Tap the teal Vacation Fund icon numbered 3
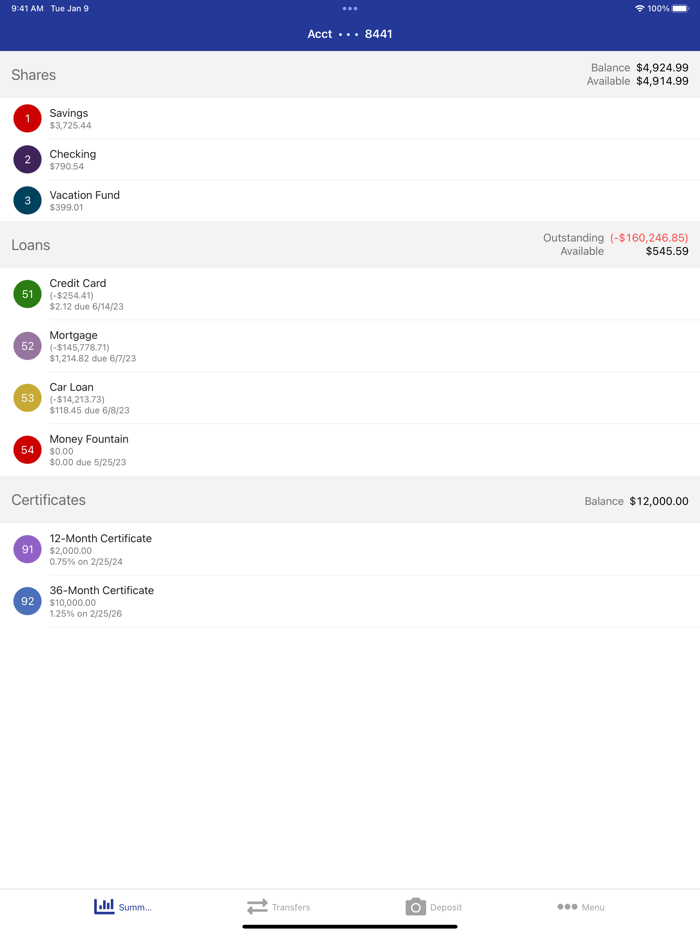The image size is (700, 934). [x=27, y=201]
